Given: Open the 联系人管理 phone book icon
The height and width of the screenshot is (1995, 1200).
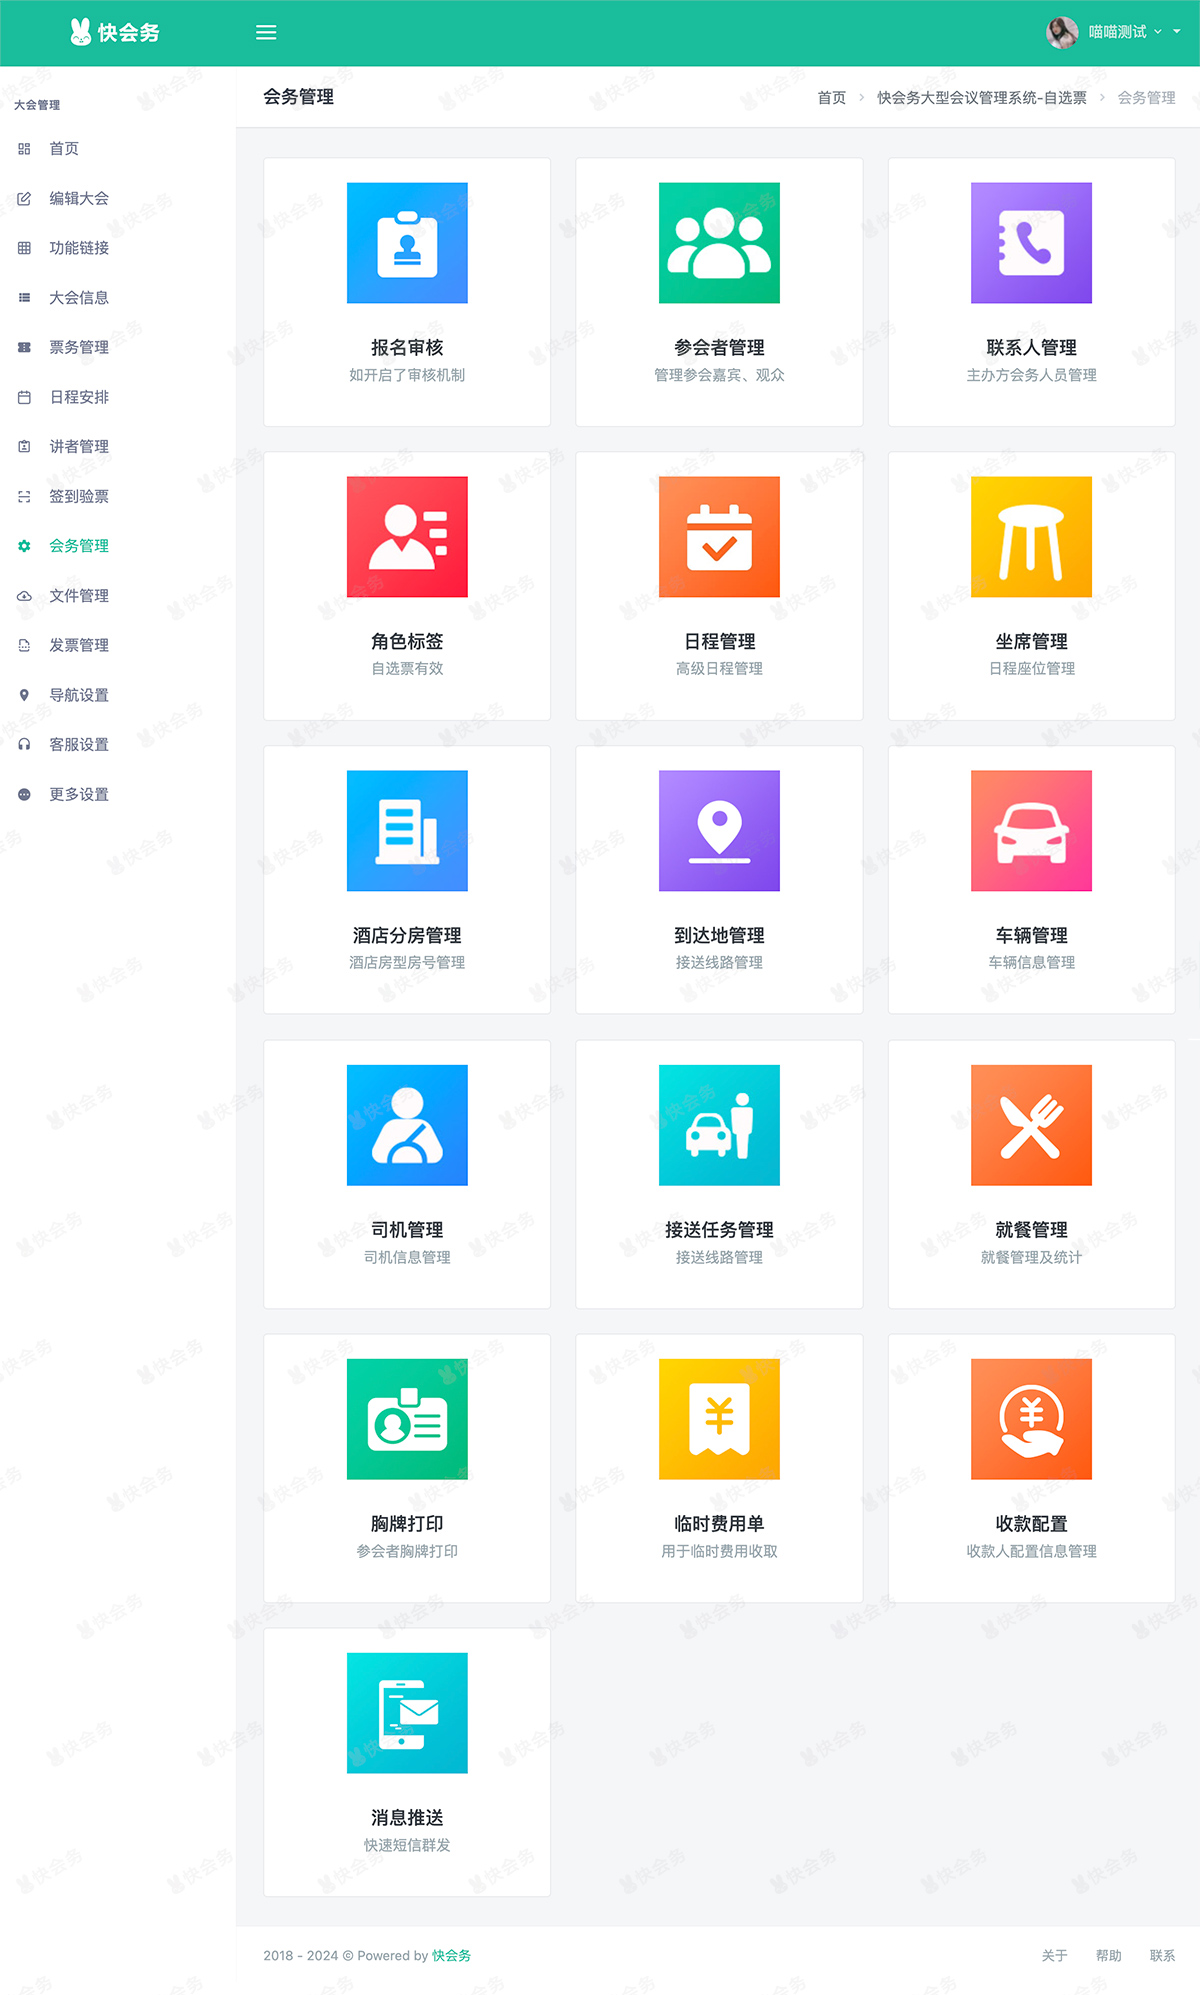Looking at the screenshot, I should coord(1031,243).
